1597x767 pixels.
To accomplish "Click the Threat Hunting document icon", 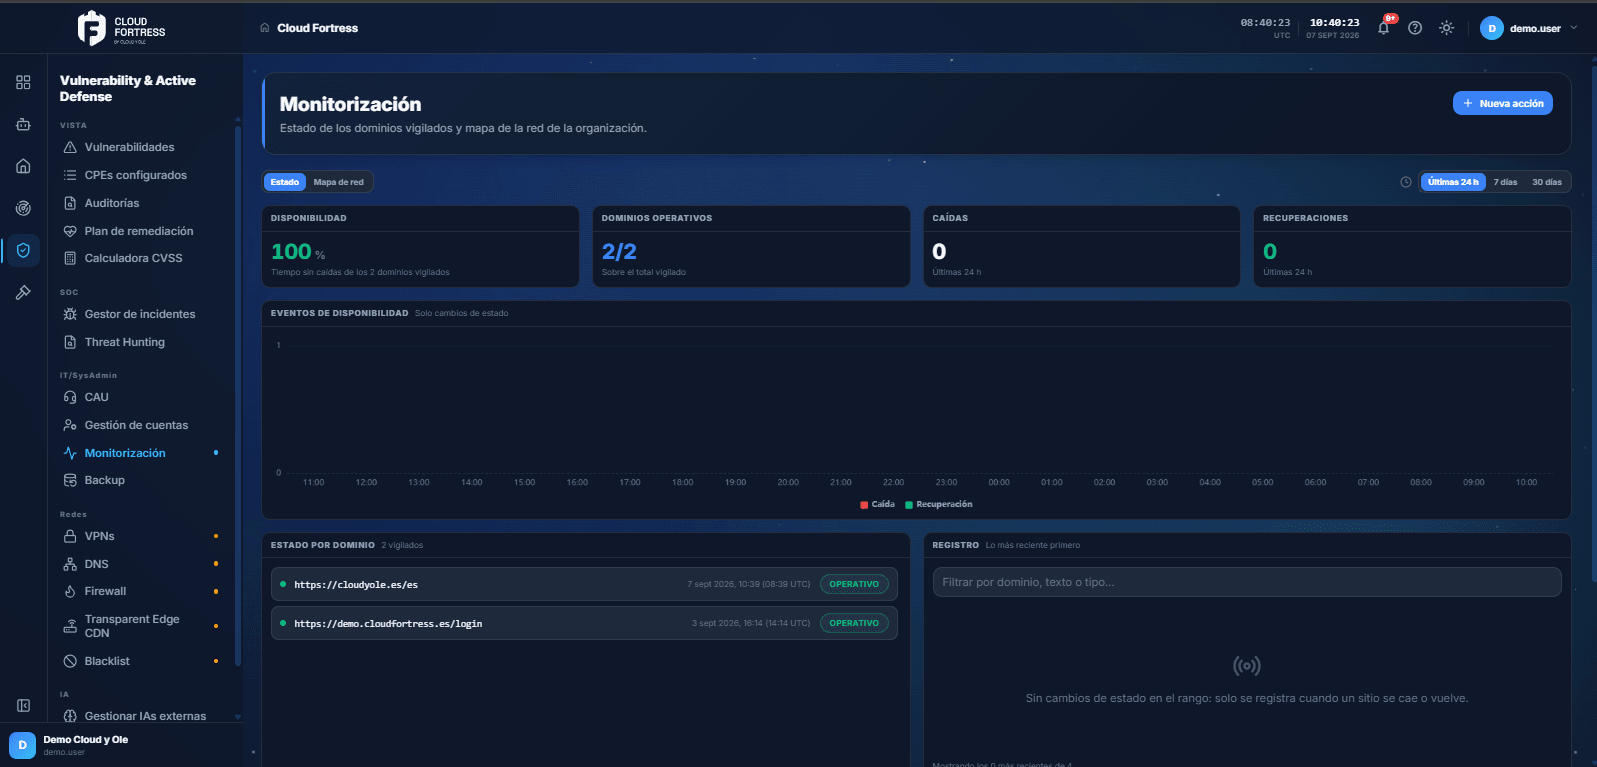I will [70, 342].
